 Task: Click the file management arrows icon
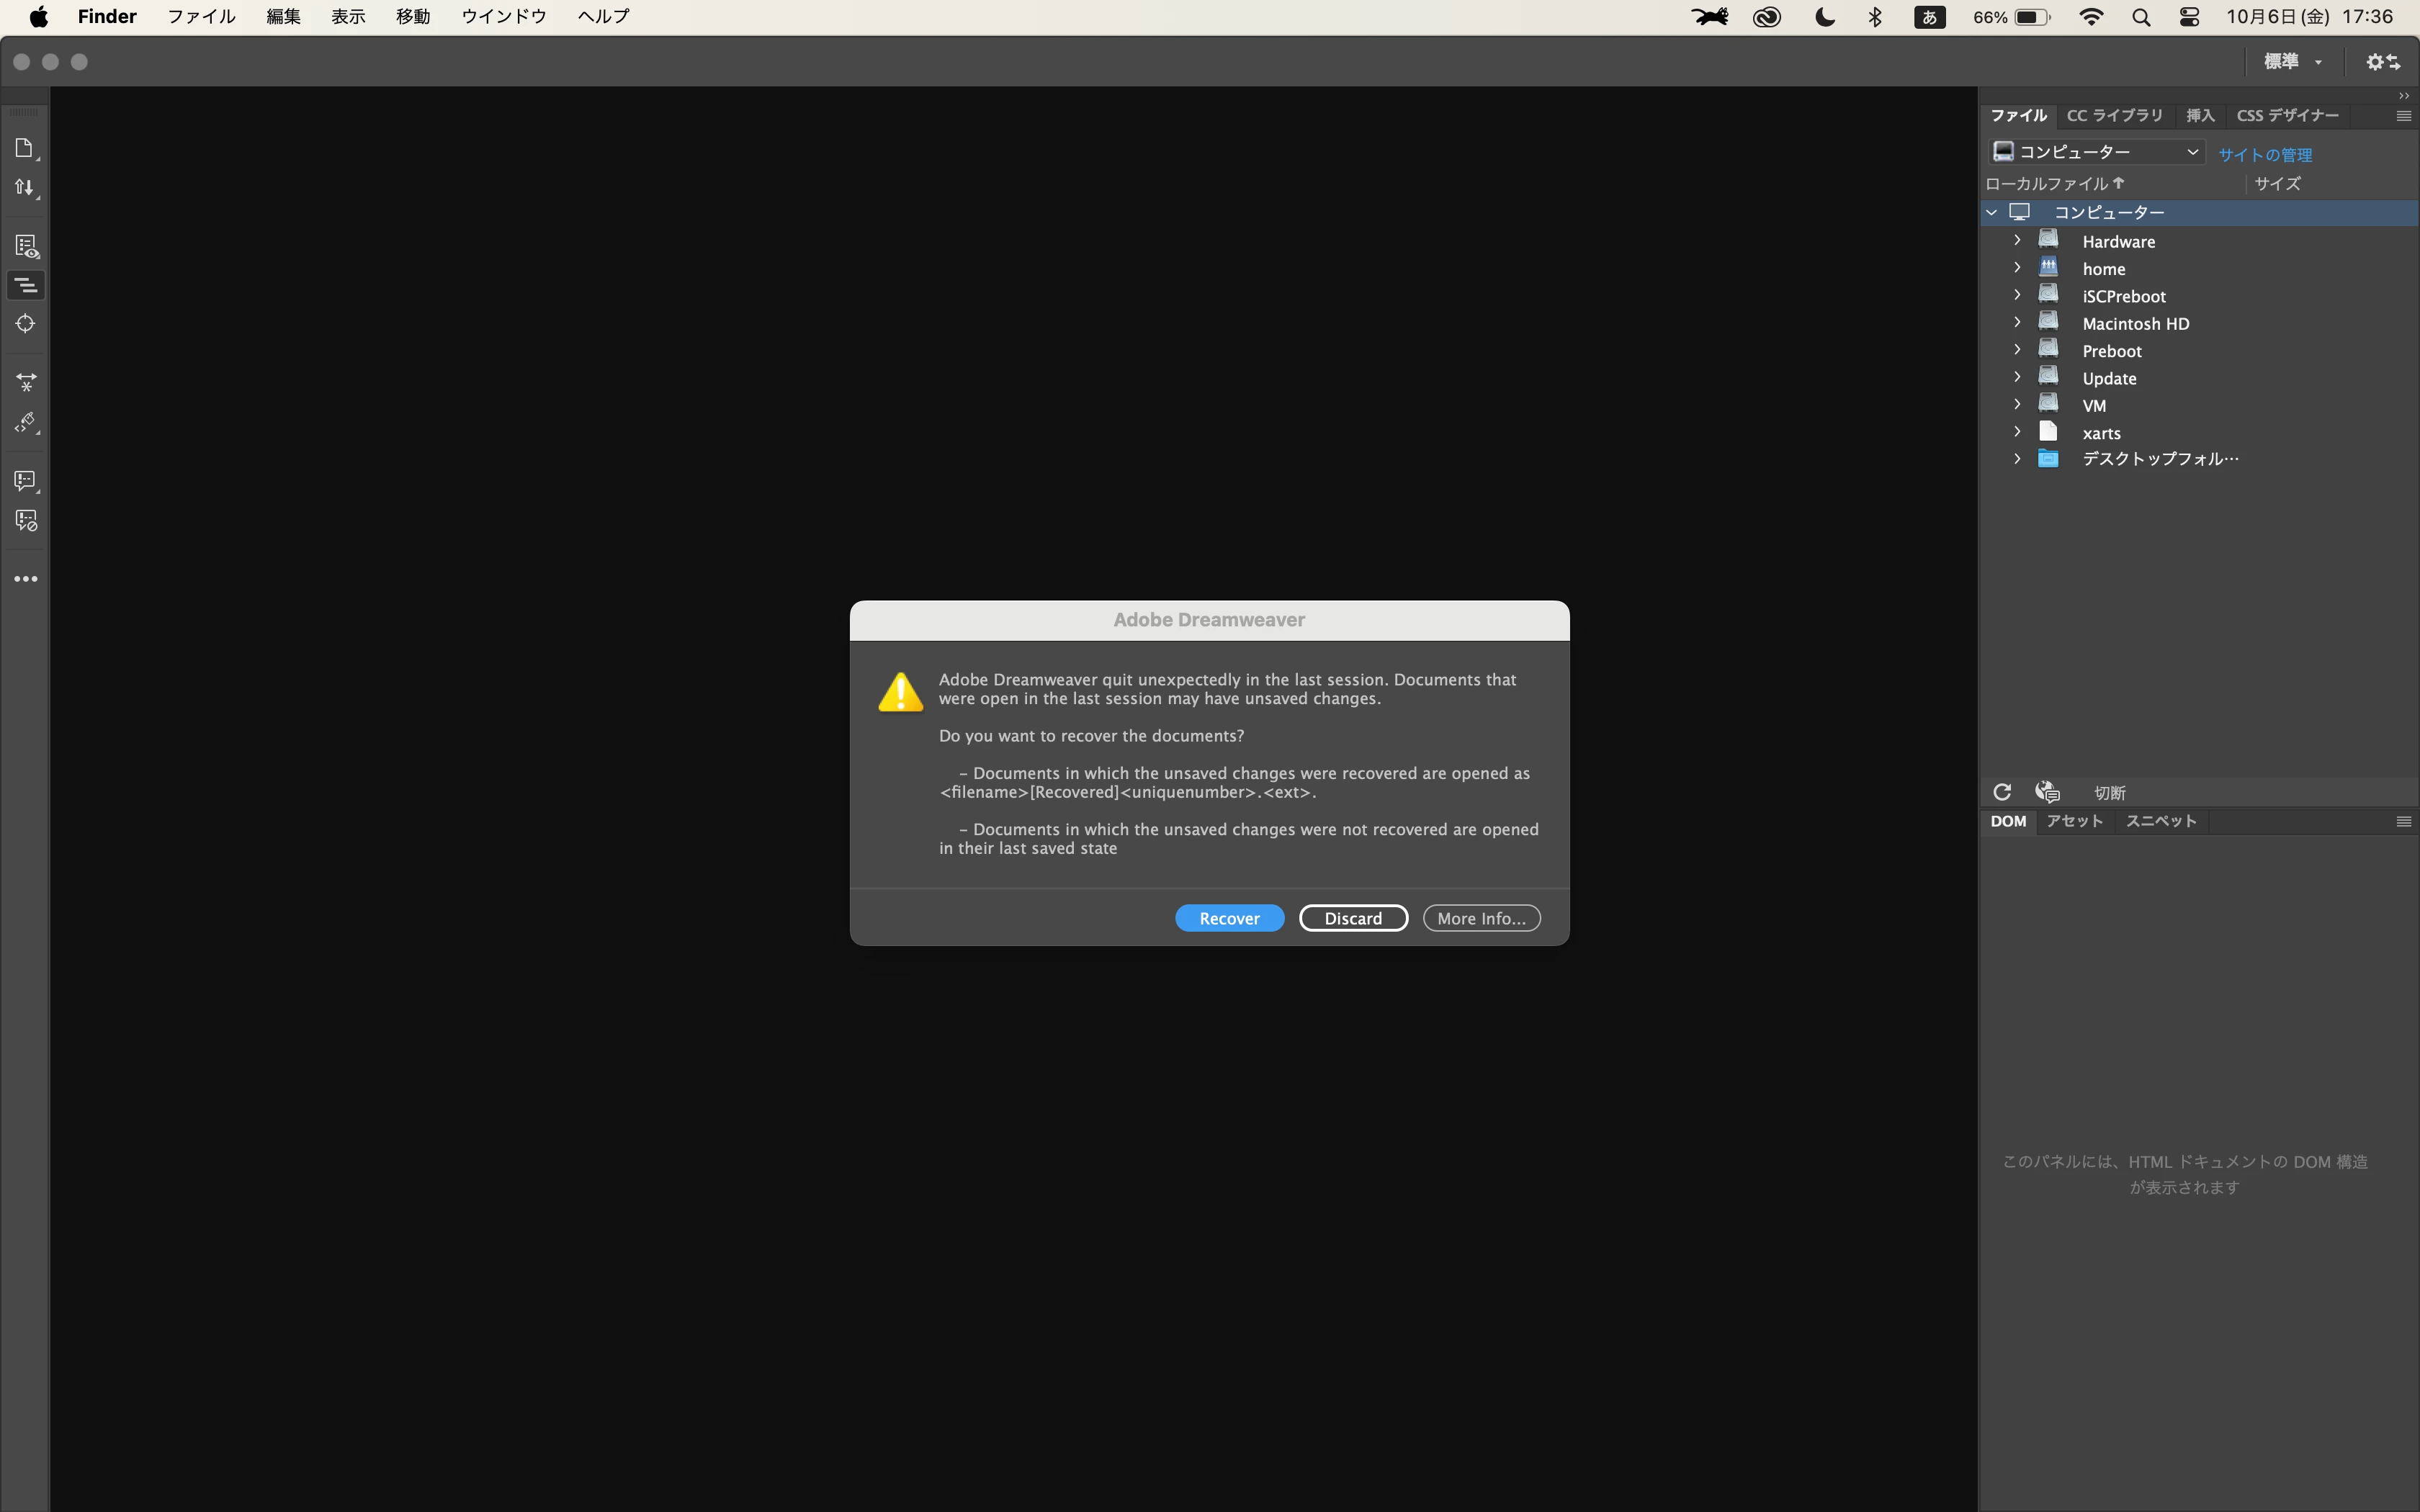click(24, 187)
